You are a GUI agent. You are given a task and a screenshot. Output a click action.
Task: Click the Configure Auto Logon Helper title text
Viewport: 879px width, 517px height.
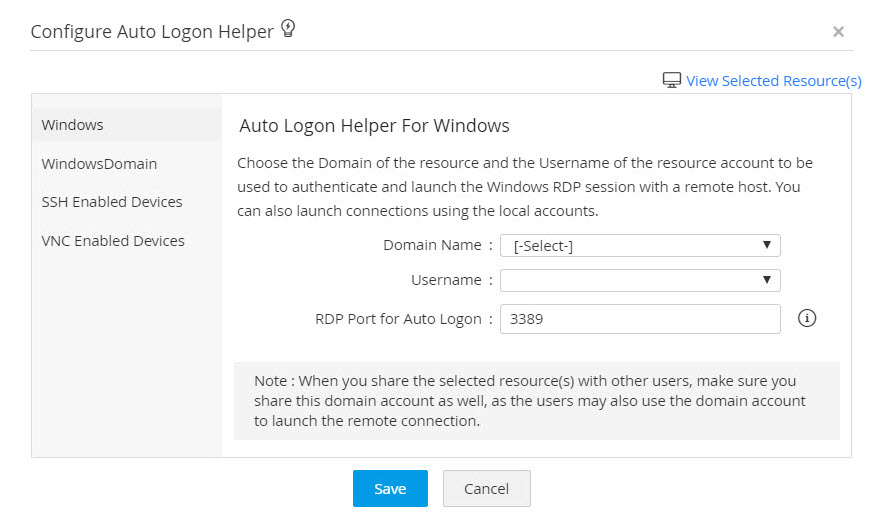coord(152,32)
